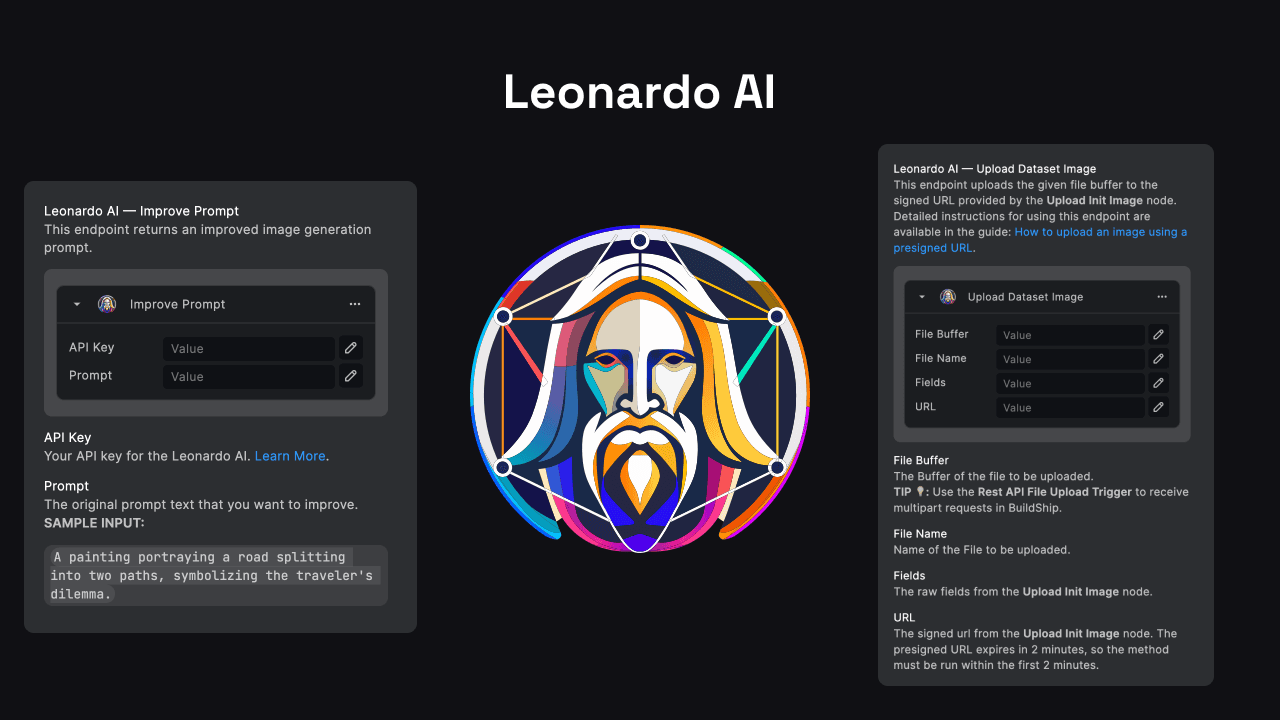Viewport: 1280px width, 720px height.
Task: Click the File Name value input
Action: point(1070,359)
